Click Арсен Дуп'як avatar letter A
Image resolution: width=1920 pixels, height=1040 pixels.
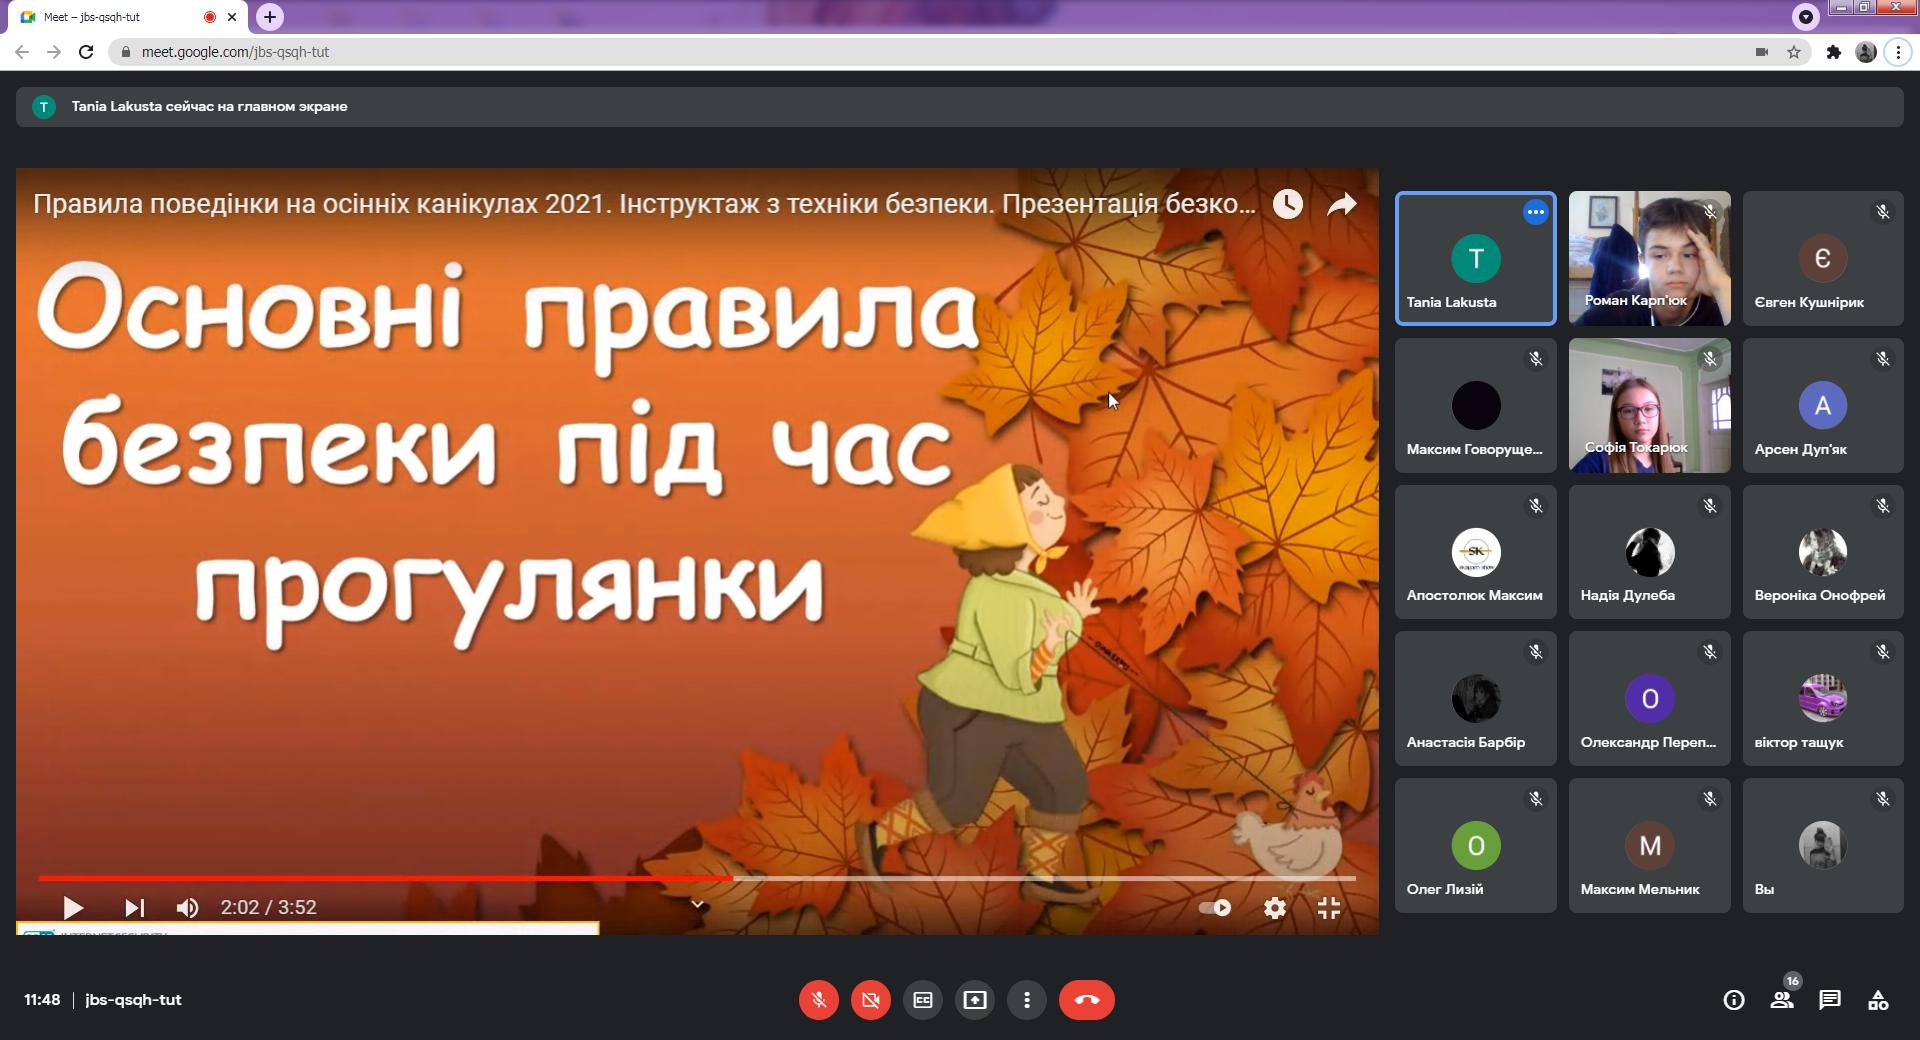[x=1822, y=405]
